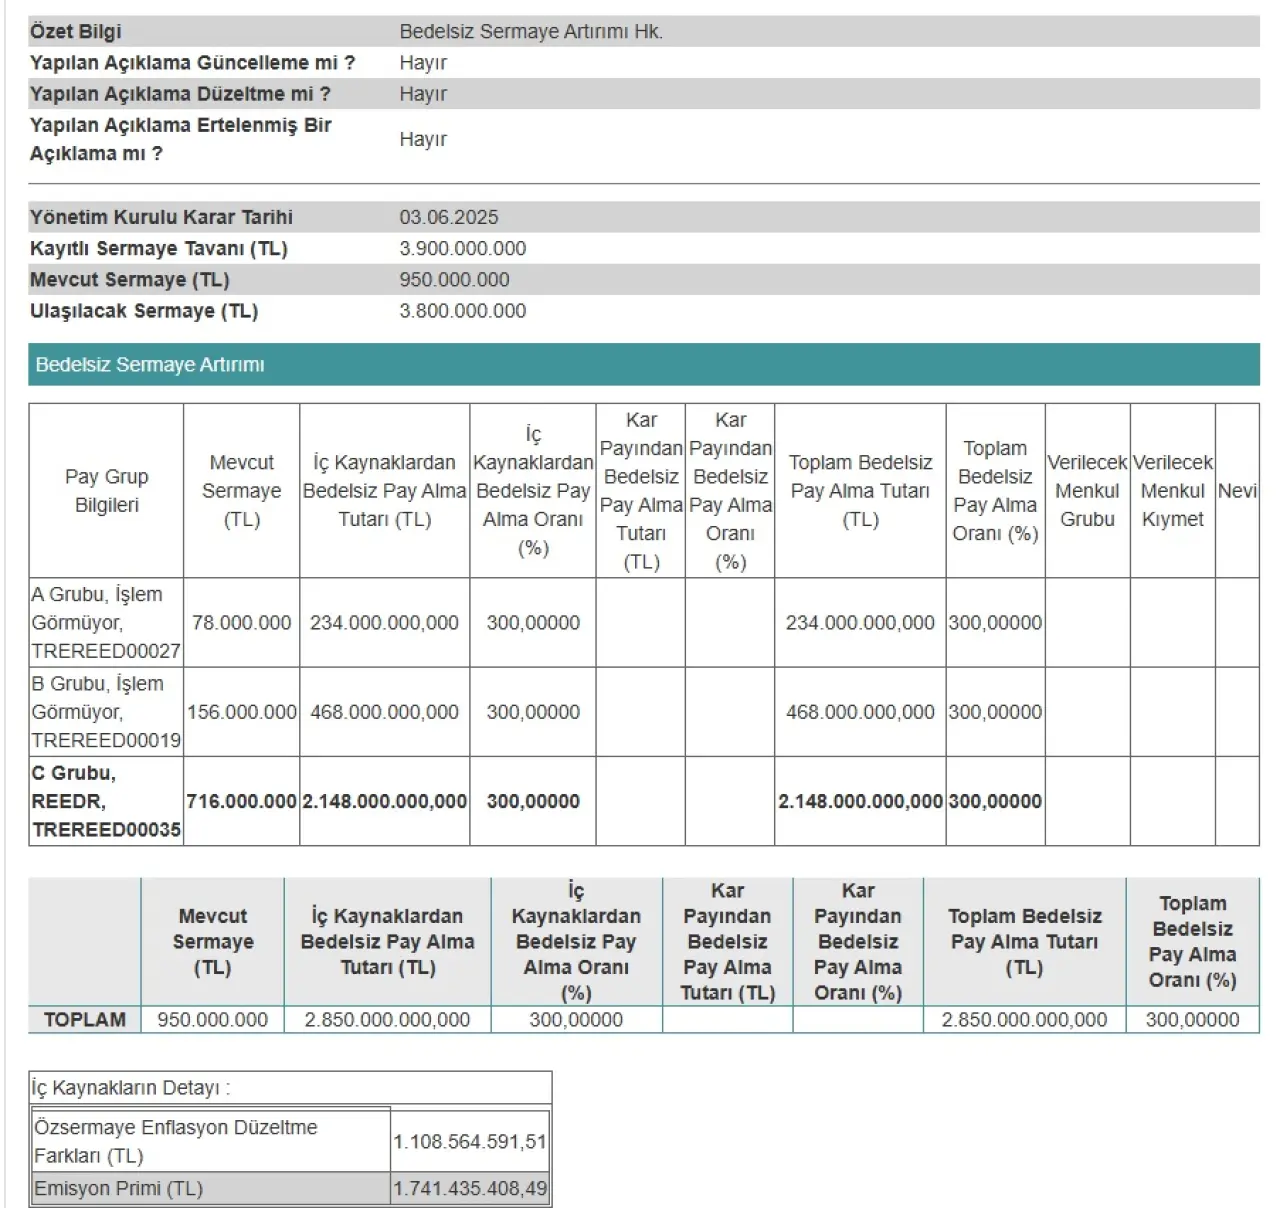Click the C Grubu REEDR group cell

(106, 801)
